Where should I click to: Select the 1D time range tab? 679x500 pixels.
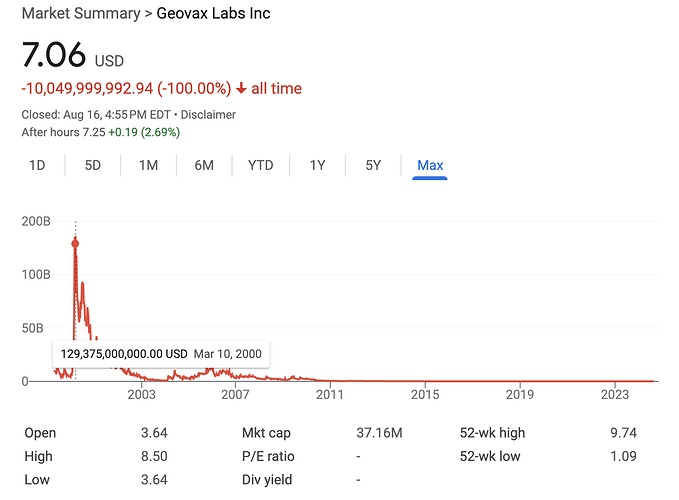point(36,165)
